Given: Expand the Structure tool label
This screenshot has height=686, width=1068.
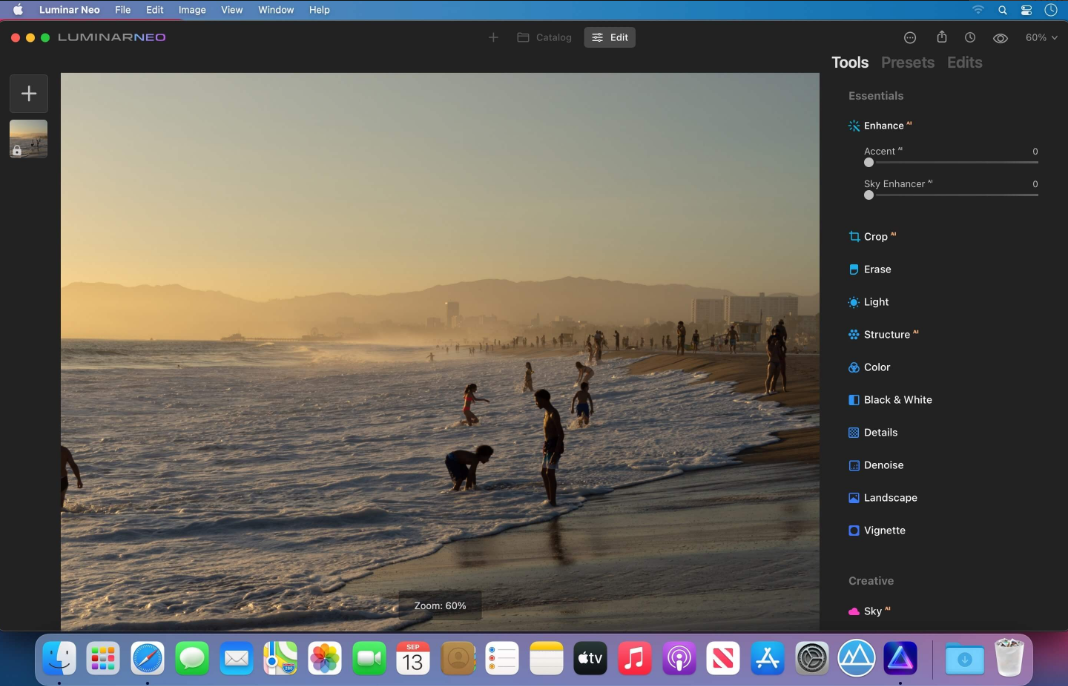Looking at the screenshot, I should point(887,335).
